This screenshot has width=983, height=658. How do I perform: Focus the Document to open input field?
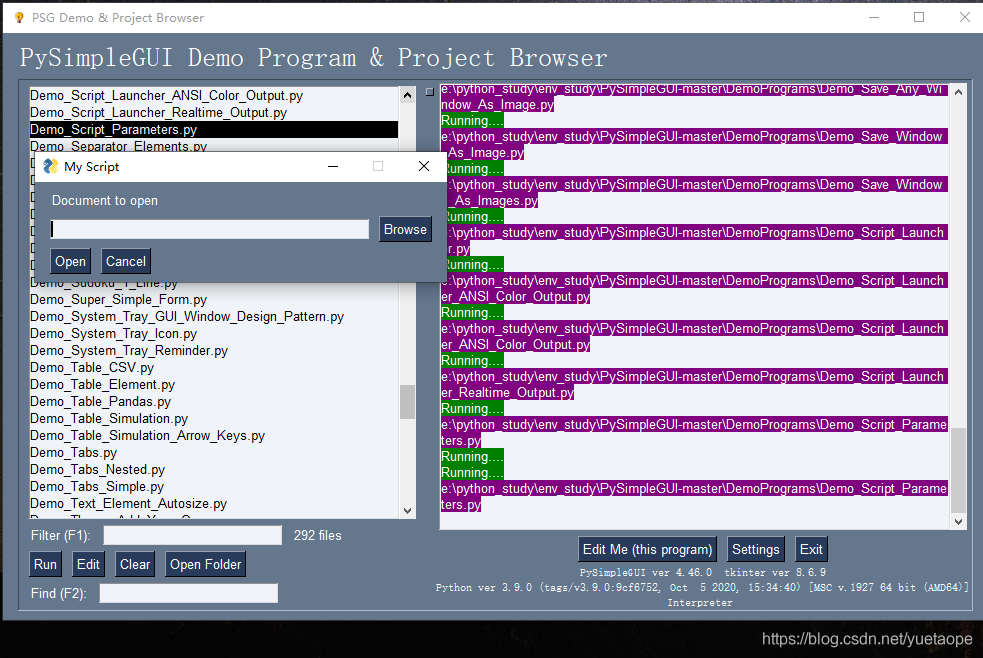click(209, 229)
